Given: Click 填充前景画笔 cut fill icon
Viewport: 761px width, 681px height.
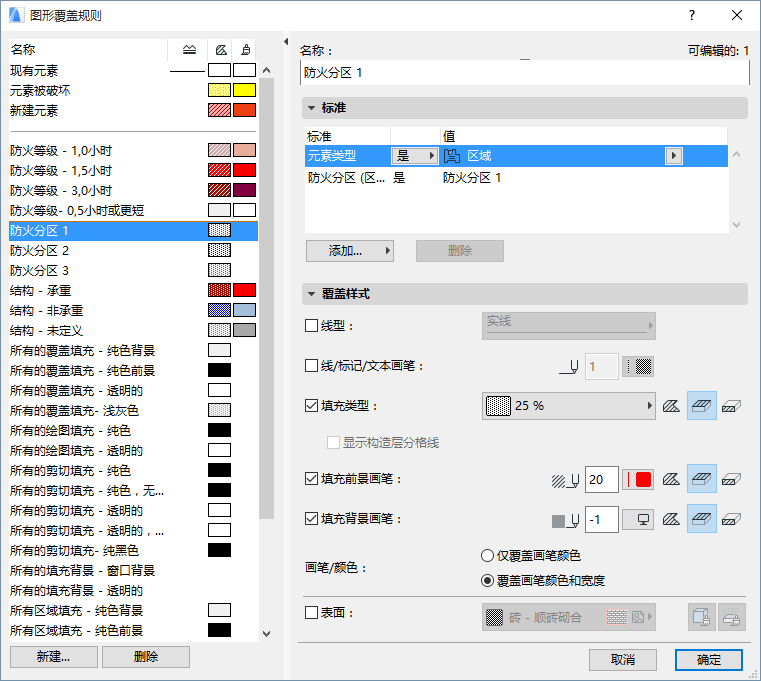Looking at the screenshot, I should (x=731, y=480).
